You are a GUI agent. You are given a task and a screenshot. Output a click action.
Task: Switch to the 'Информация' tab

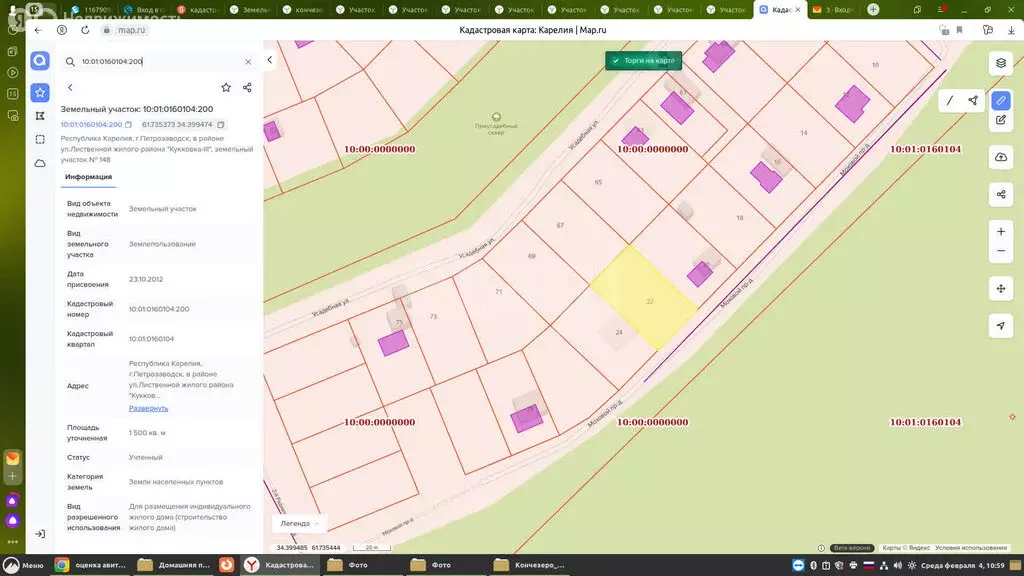coord(88,177)
